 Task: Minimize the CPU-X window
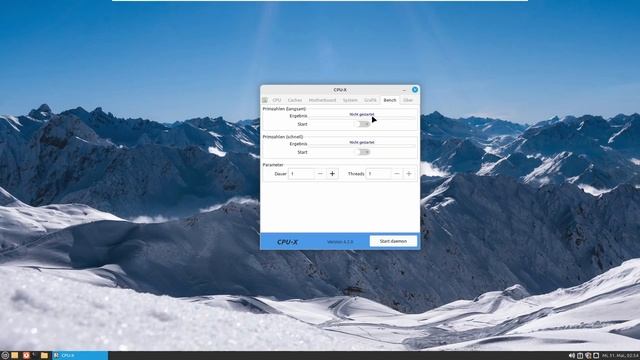tap(404, 90)
